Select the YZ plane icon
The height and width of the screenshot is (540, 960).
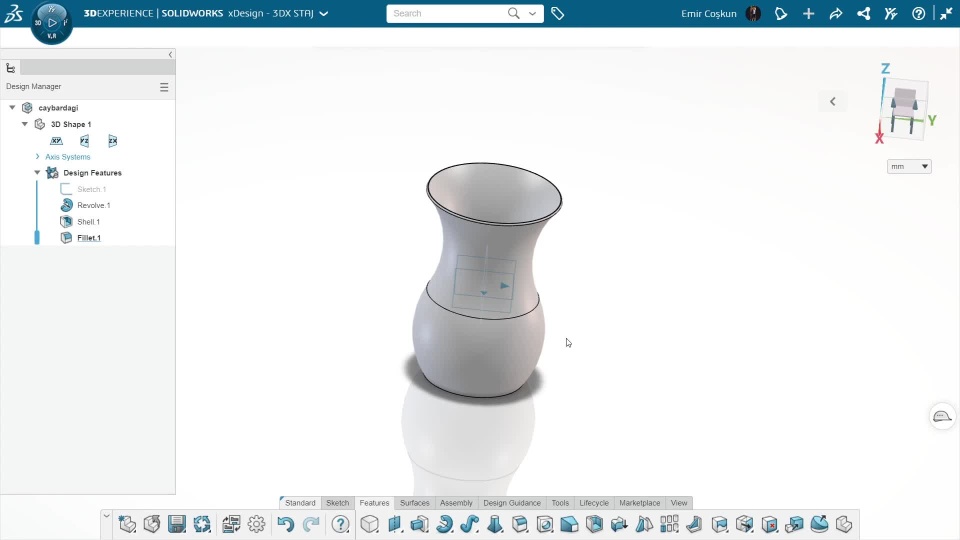tap(84, 141)
